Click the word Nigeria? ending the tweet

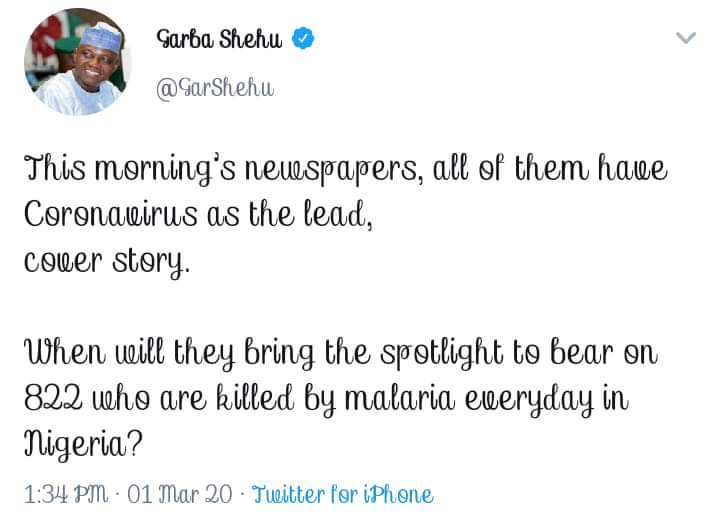point(83,444)
